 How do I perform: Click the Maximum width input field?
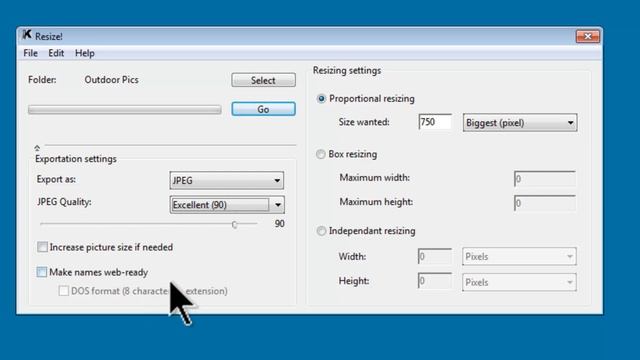545,179
